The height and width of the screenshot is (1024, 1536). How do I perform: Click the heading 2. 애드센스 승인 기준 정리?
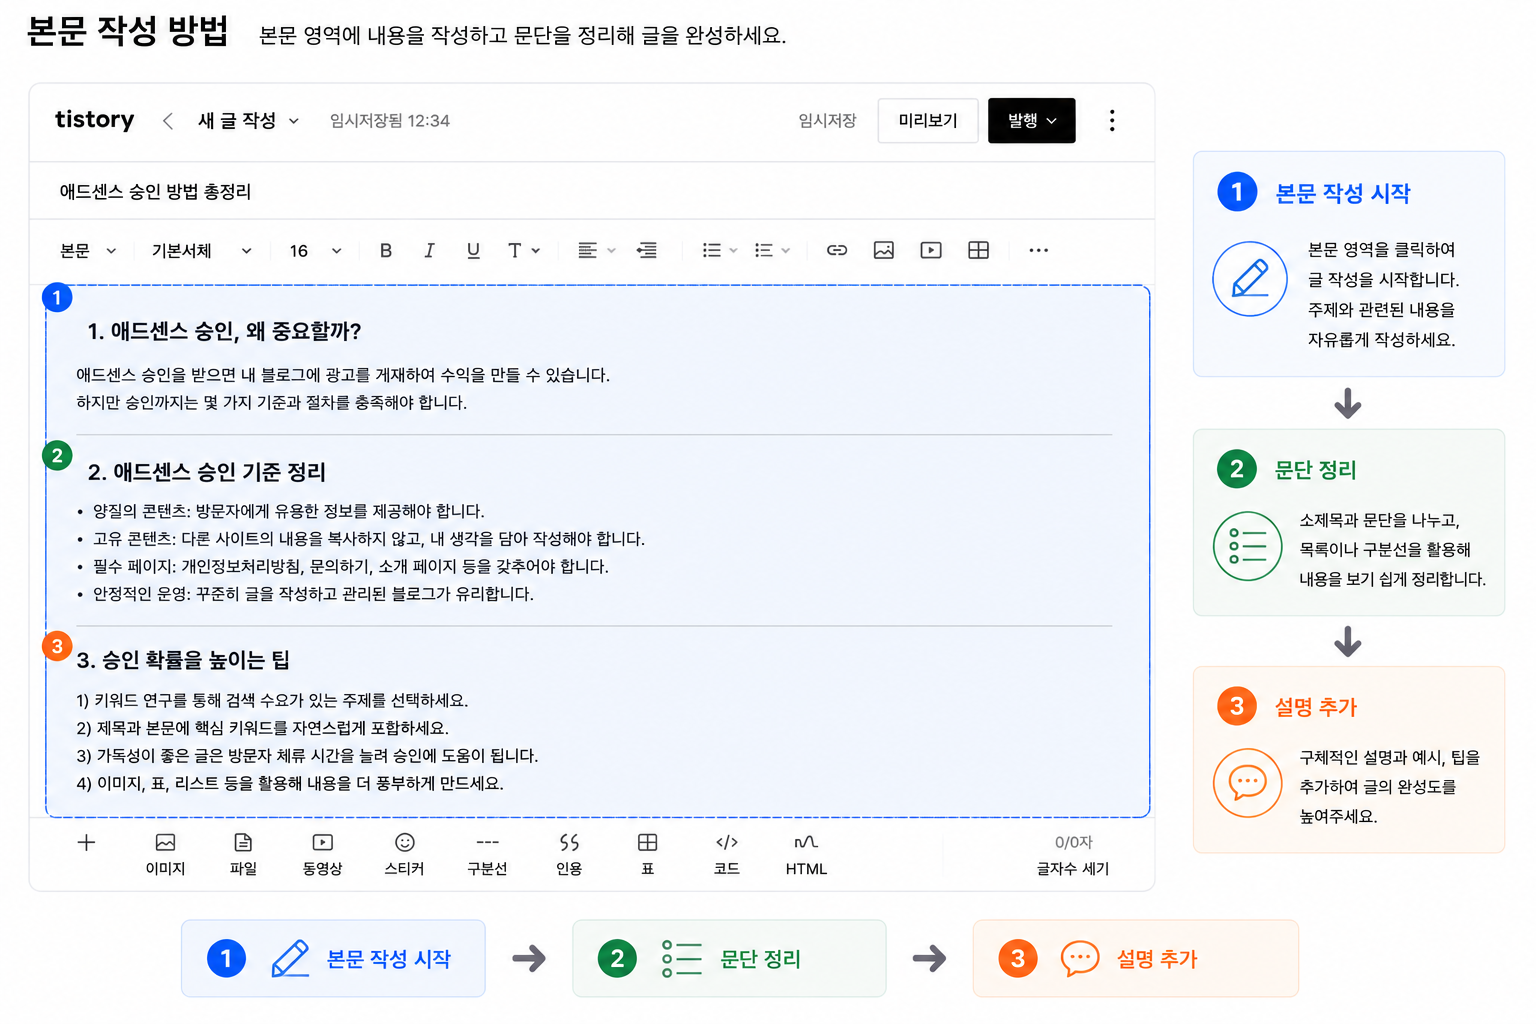coord(207,471)
